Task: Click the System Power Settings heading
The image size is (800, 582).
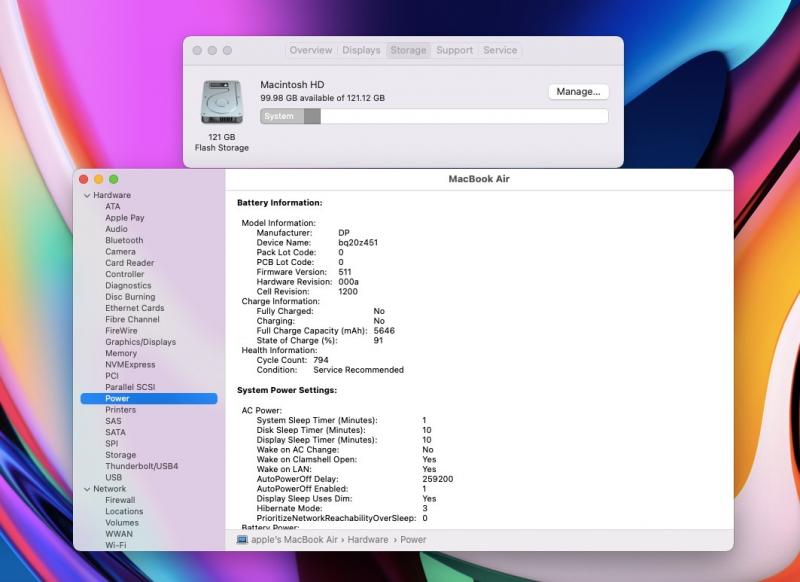Action: [x=287, y=390]
